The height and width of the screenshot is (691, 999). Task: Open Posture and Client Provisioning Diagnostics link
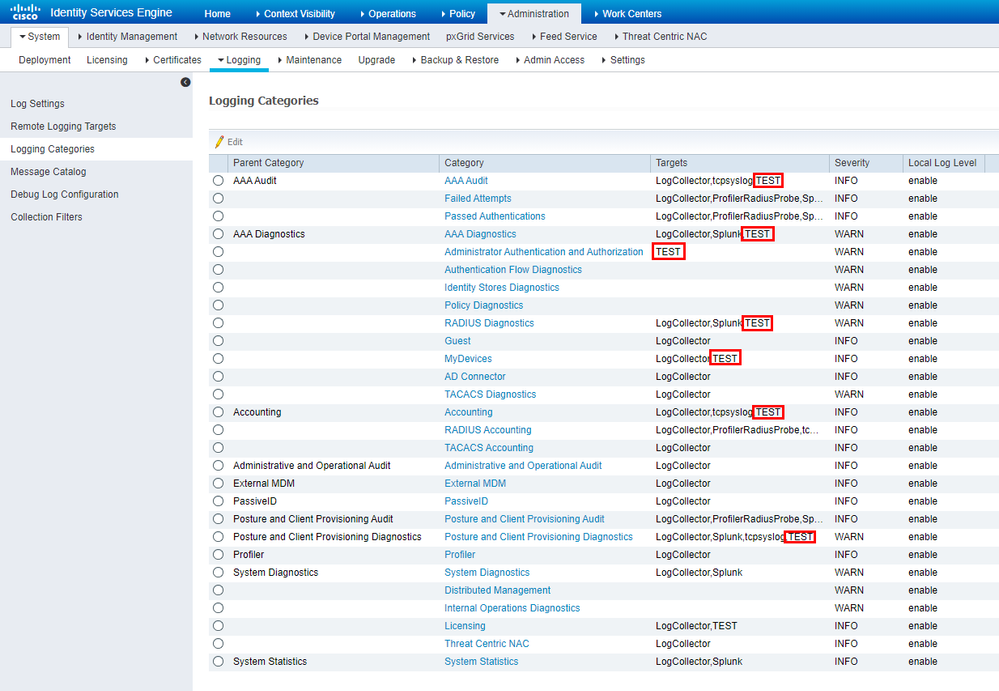click(x=539, y=538)
